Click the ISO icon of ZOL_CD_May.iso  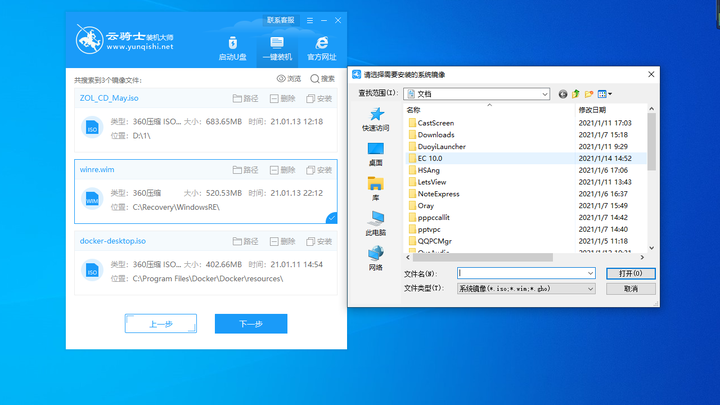coord(92,128)
